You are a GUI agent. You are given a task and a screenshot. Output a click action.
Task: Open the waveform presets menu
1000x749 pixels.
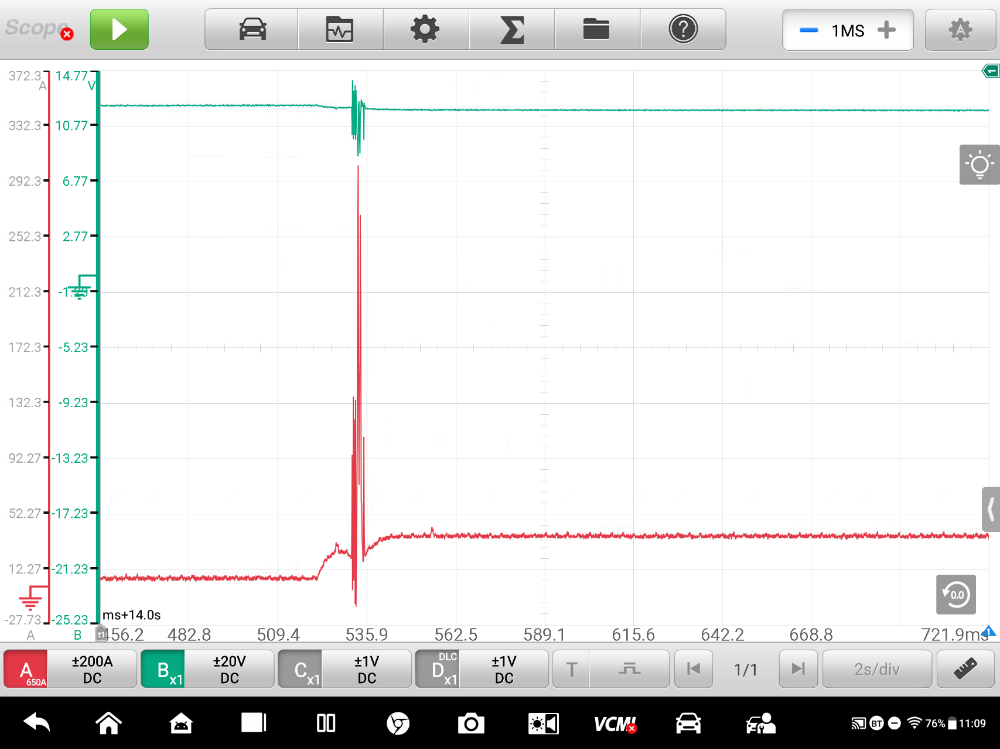[x=340, y=30]
